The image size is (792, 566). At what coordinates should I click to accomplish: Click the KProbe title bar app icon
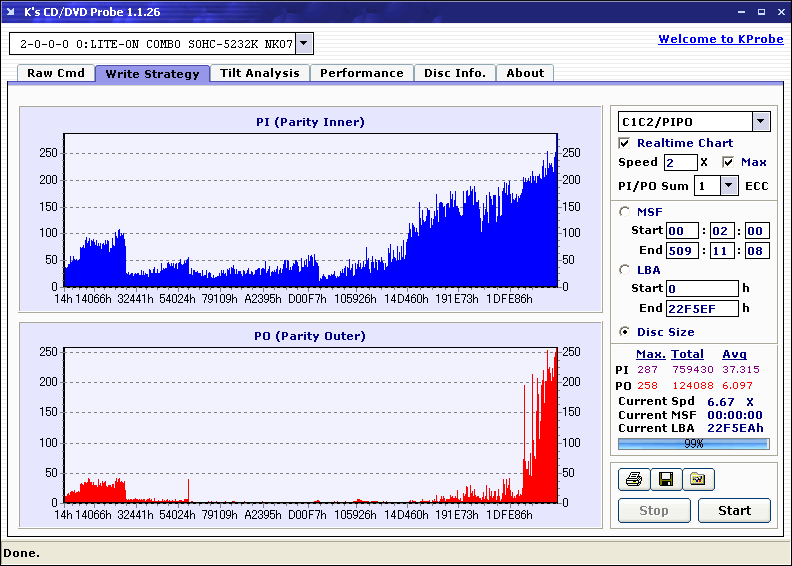coord(11,12)
